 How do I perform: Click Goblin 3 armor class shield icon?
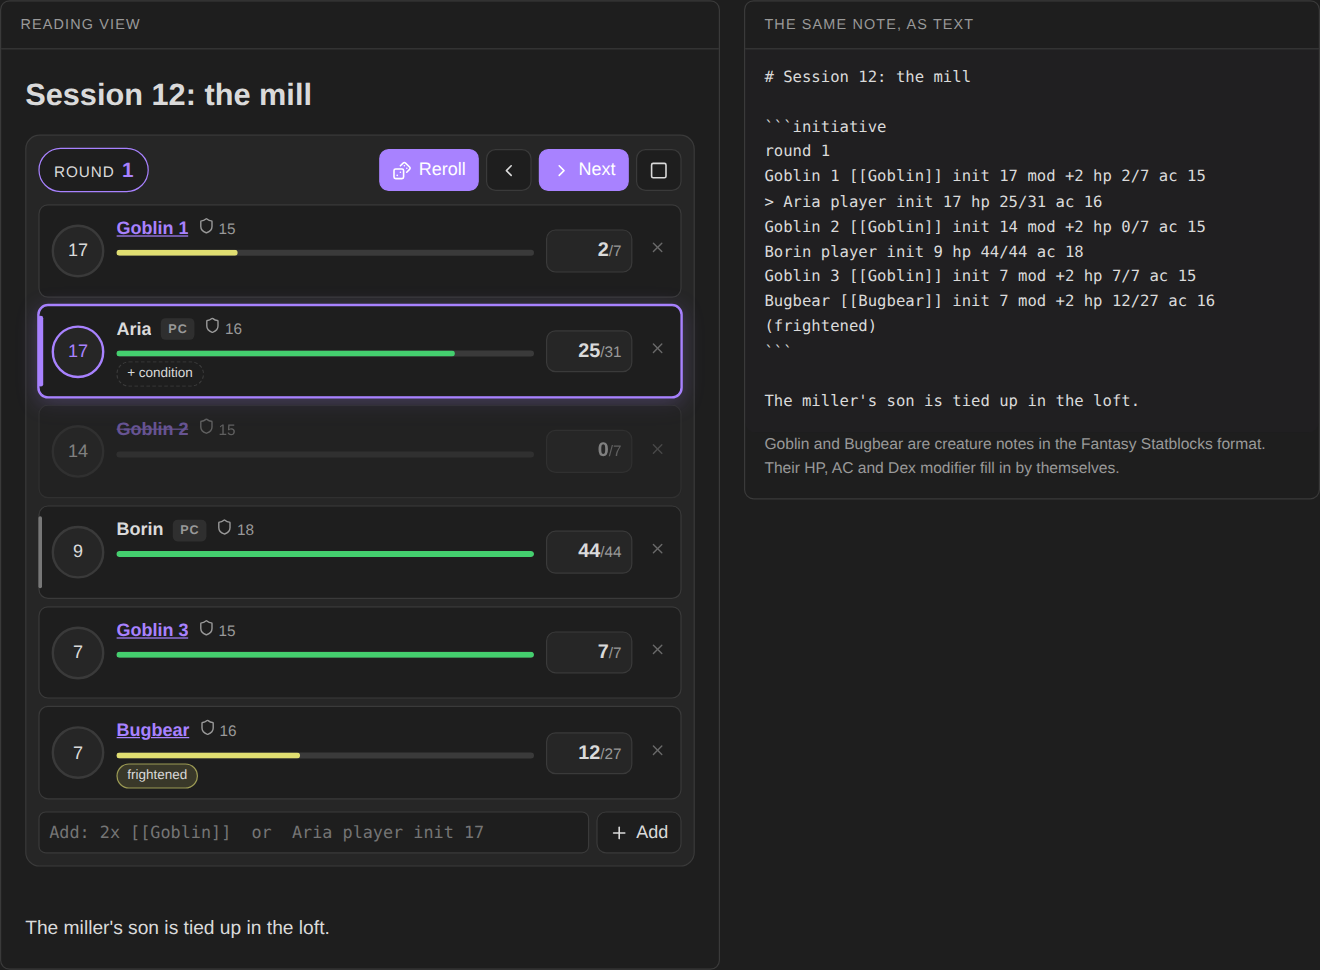pos(206,629)
